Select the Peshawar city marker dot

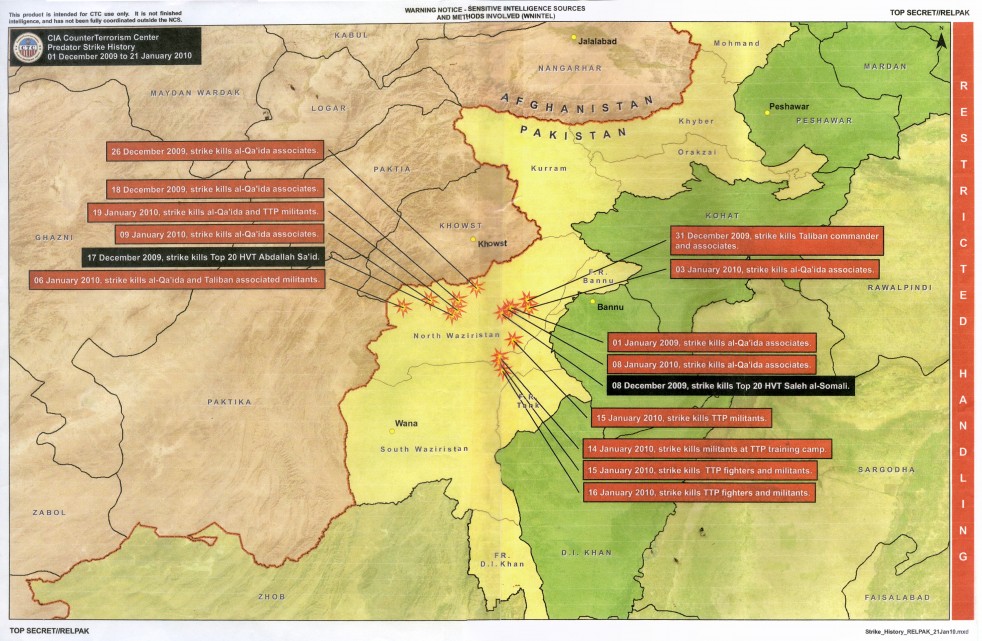pos(767,112)
